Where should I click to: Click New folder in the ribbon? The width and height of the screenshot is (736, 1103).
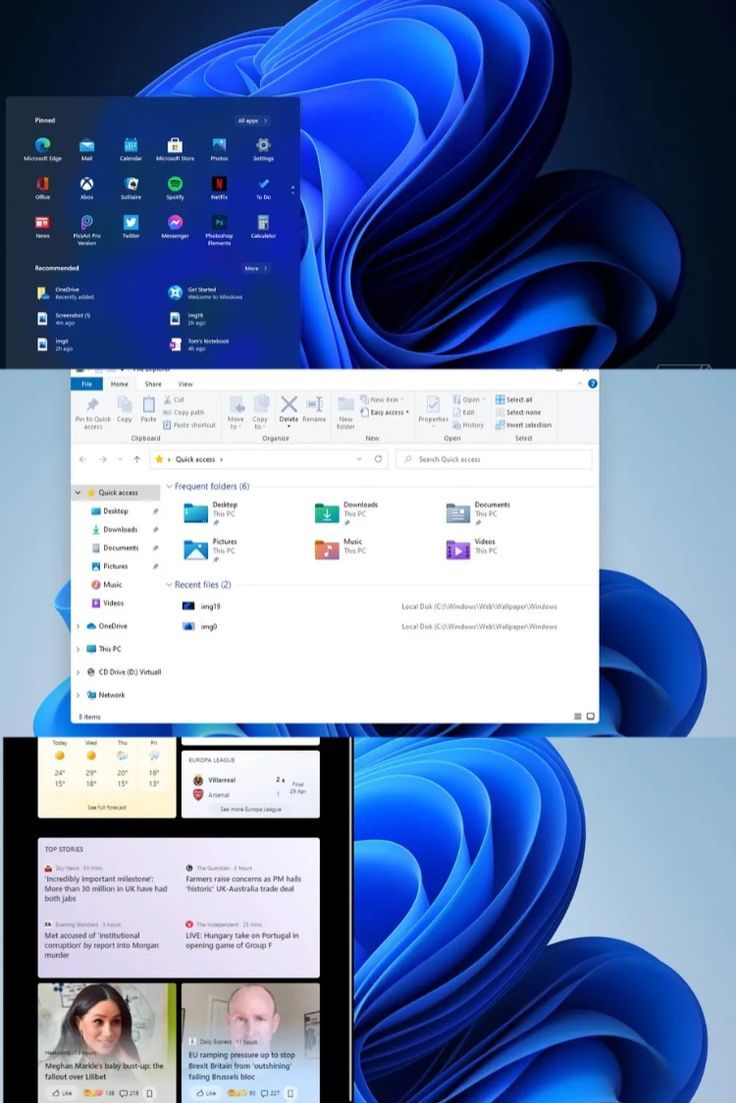[x=345, y=413]
